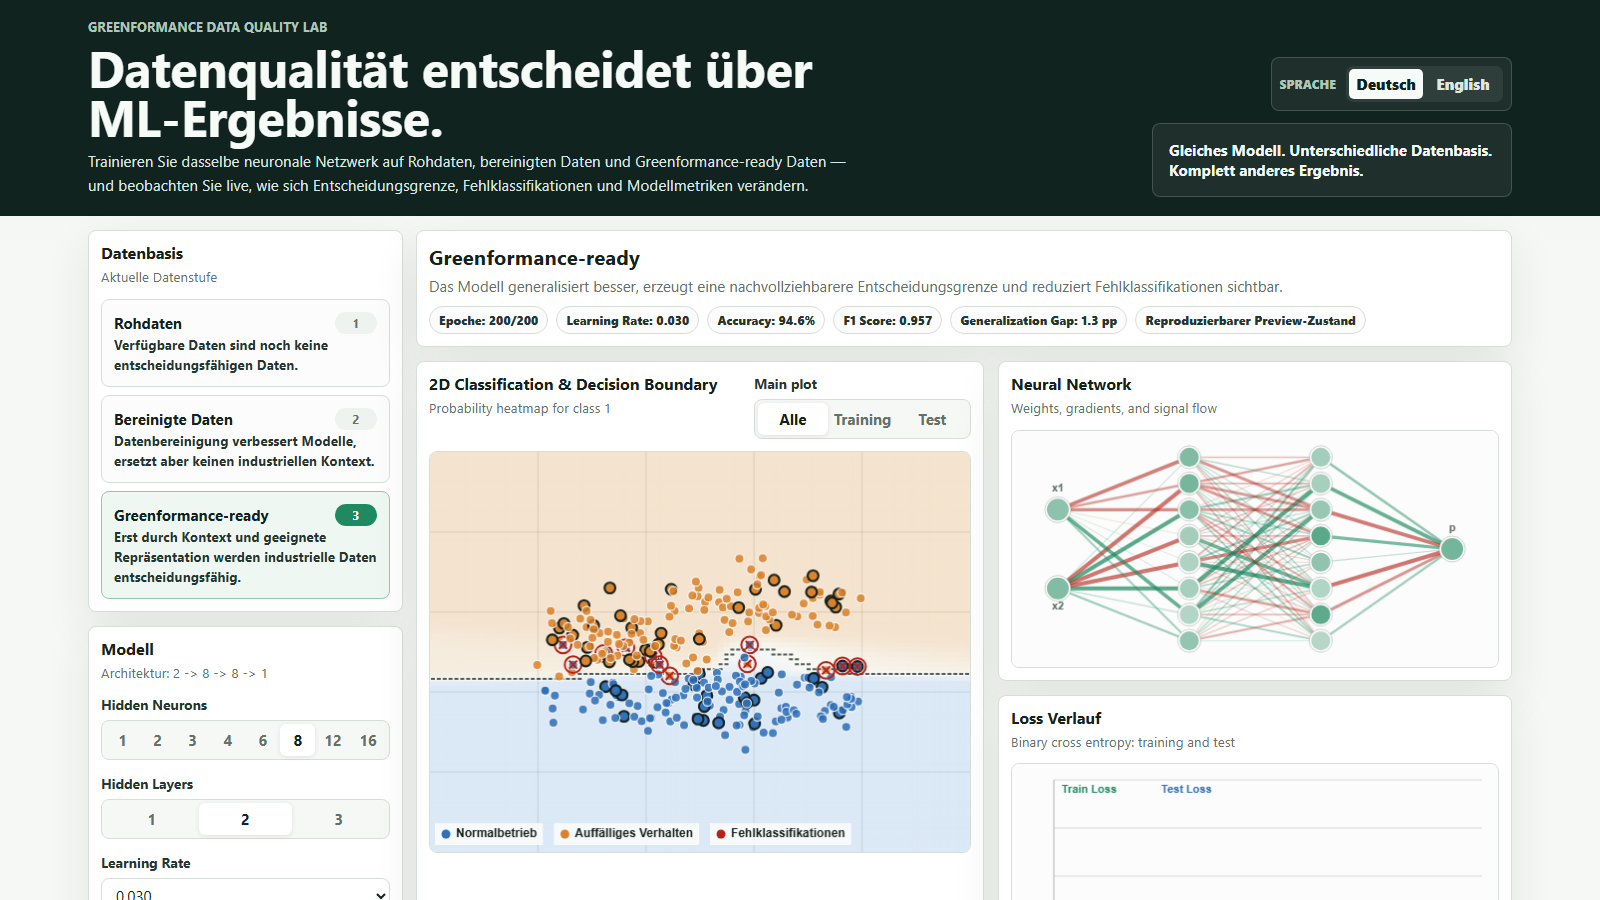
Task: Click the F1 Score: 0.957 badge
Action: coord(887,320)
